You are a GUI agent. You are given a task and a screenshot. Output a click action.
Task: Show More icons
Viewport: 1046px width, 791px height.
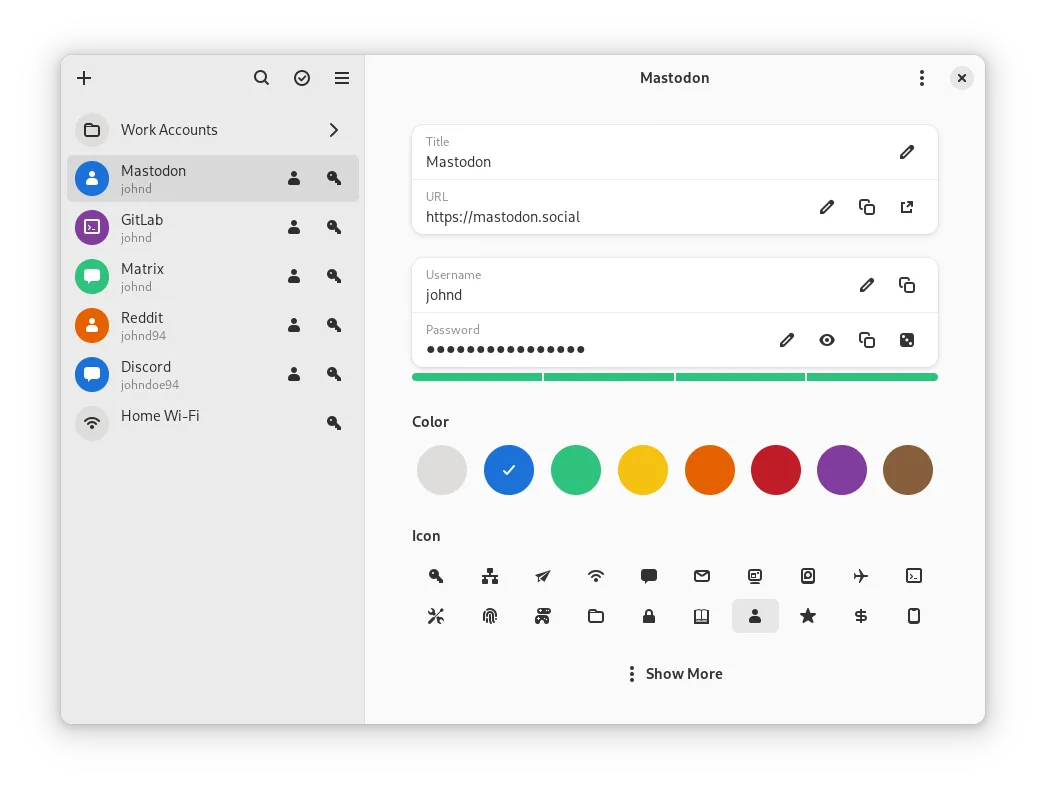click(x=675, y=673)
